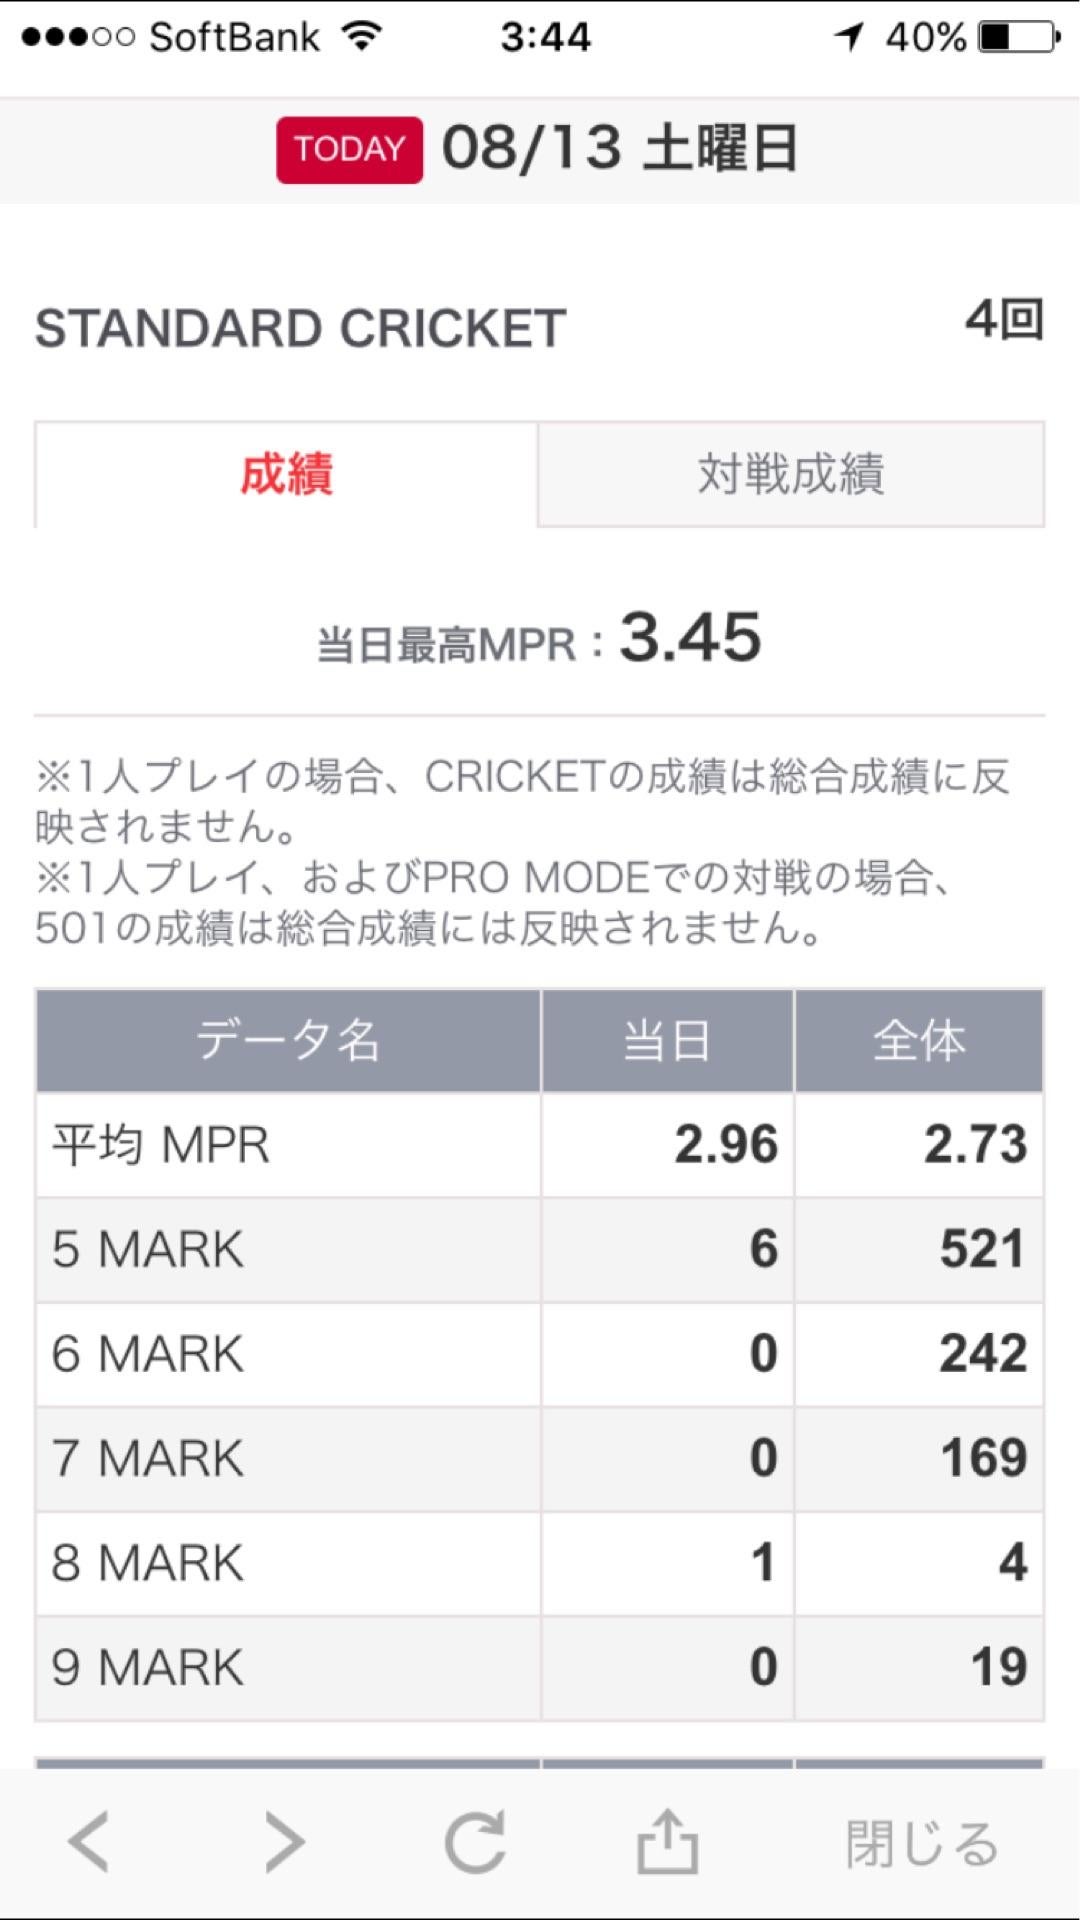Switch to the 成績 tab
Image resolution: width=1080 pixels, height=1920 pixels.
tap(287, 474)
